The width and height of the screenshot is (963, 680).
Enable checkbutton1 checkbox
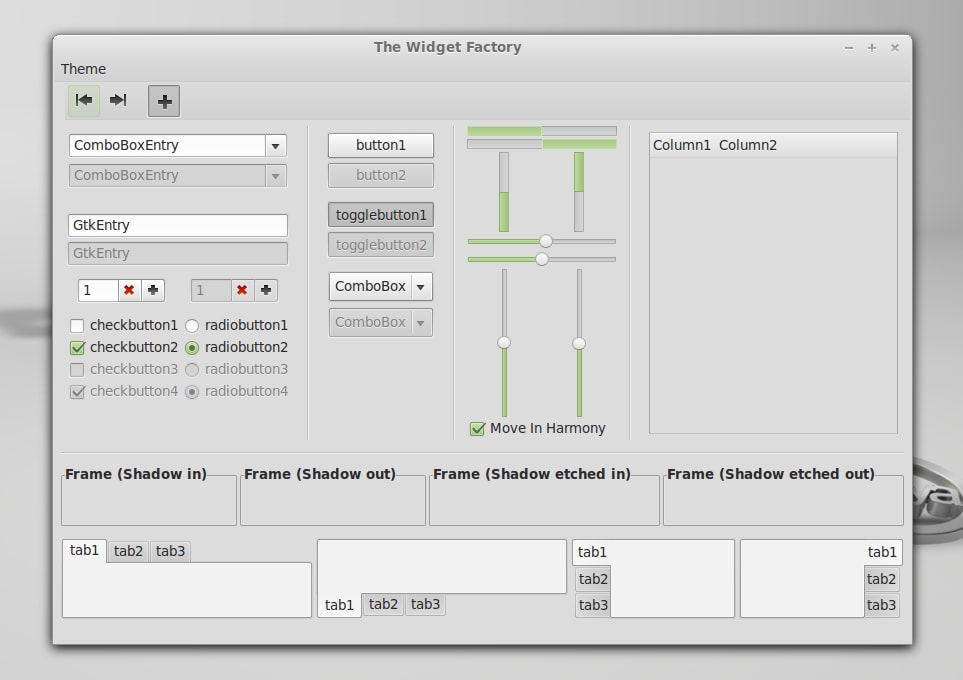77,326
